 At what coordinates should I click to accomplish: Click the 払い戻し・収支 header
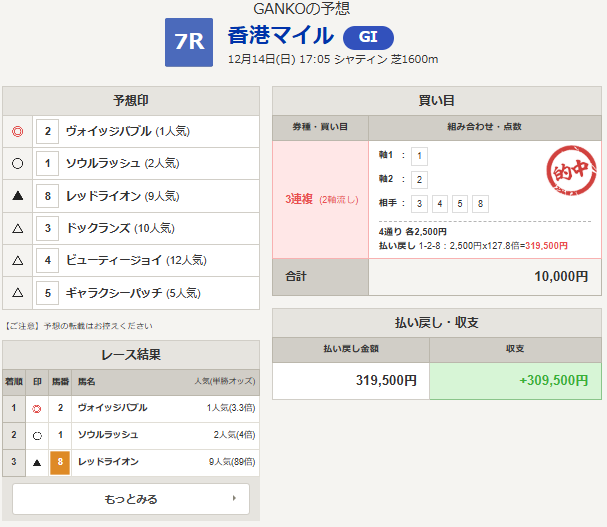pyautogui.click(x=437, y=323)
